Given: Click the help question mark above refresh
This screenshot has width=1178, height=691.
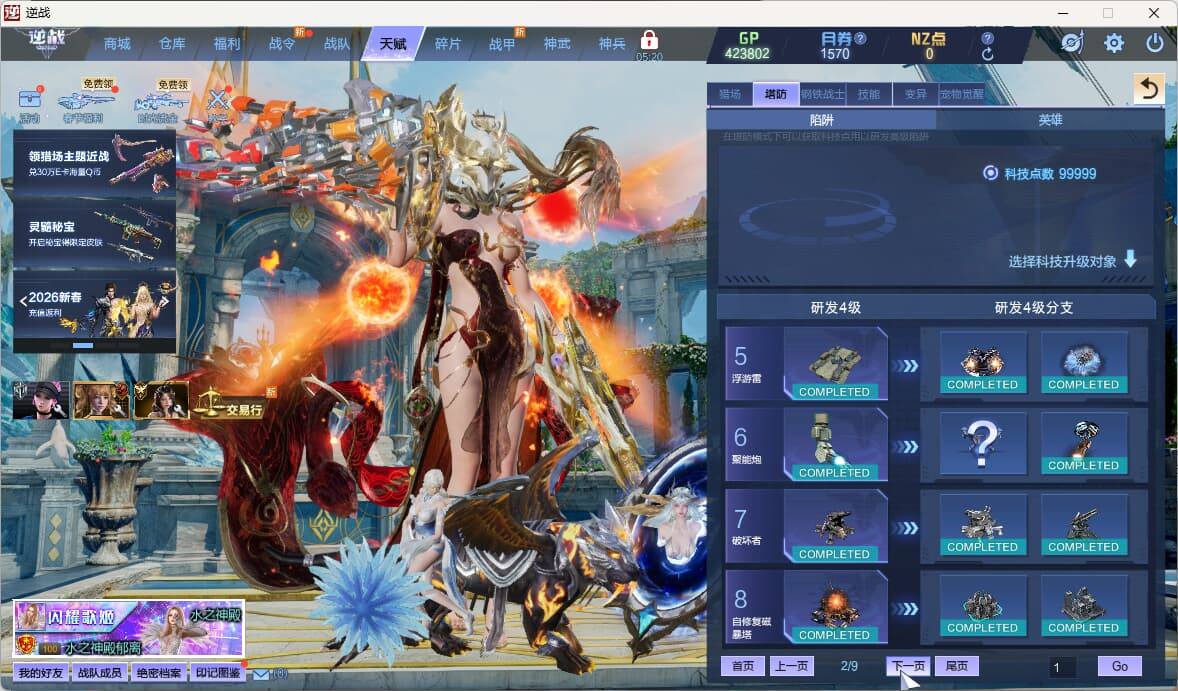Looking at the screenshot, I should pyautogui.click(x=988, y=38).
